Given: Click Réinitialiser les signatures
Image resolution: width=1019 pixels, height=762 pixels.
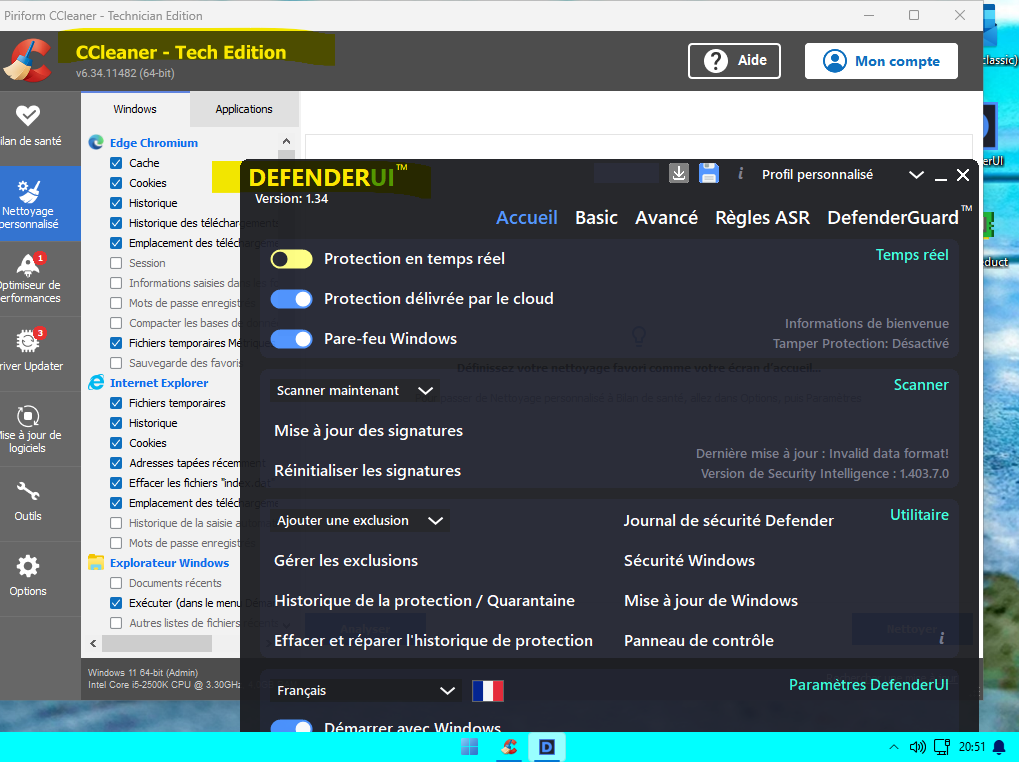Looking at the screenshot, I should click(367, 471).
